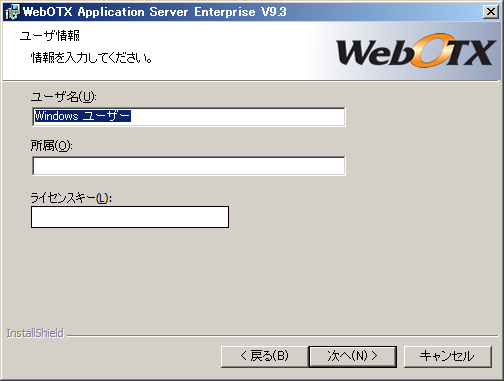The width and height of the screenshot is (504, 381).
Task: Focus the 所属 input field
Action: [x=189, y=166]
